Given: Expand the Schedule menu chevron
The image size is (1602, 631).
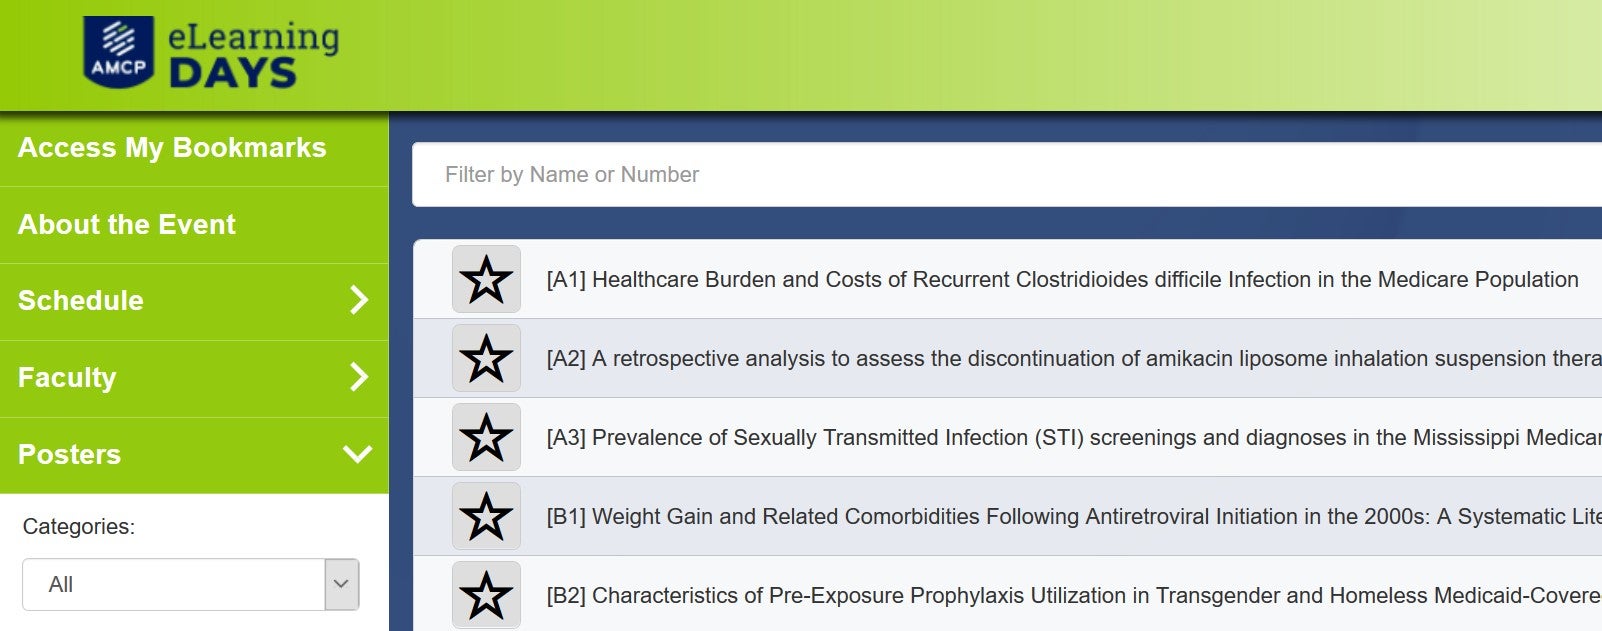Looking at the screenshot, I should point(359,300).
